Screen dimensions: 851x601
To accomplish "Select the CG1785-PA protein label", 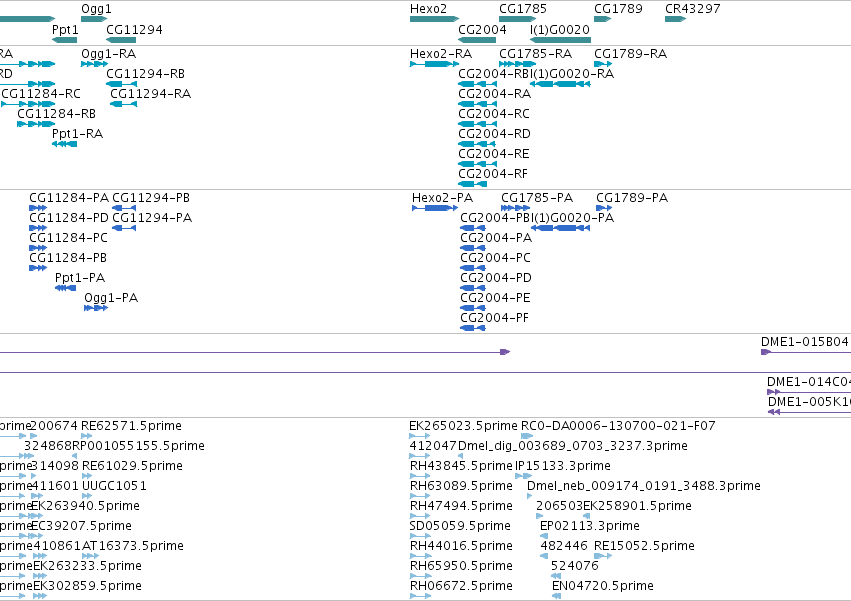I will point(537,198).
